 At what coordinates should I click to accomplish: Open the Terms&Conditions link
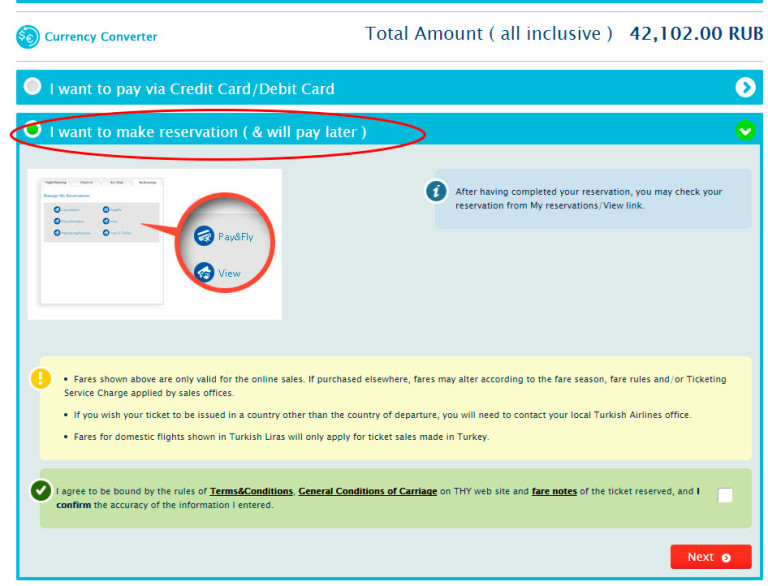(x=251, y=492)
